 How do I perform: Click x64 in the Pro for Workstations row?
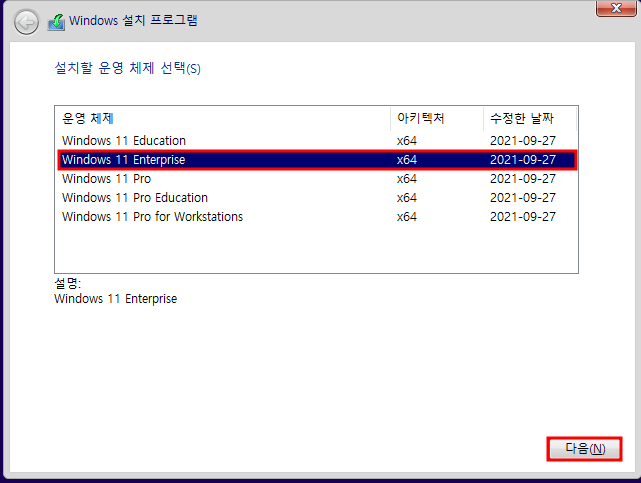407,217
